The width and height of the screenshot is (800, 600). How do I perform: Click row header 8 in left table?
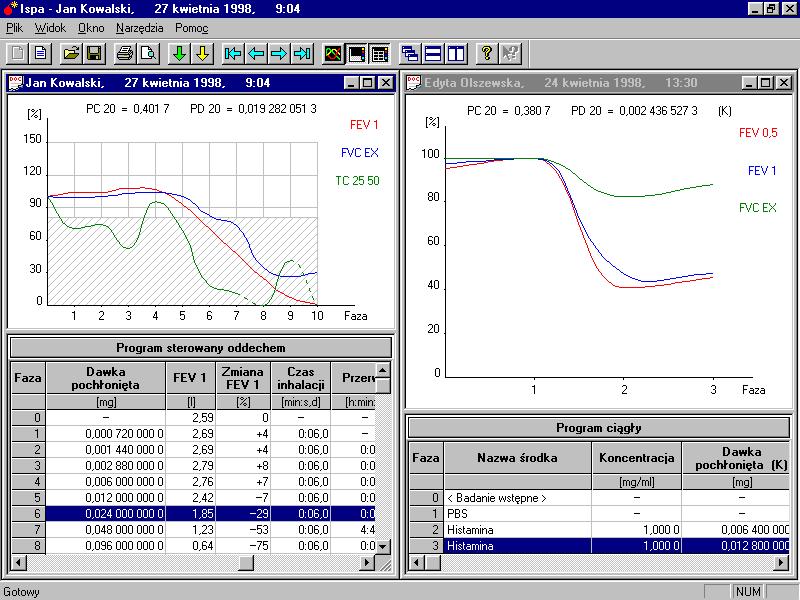coord(28,546)
